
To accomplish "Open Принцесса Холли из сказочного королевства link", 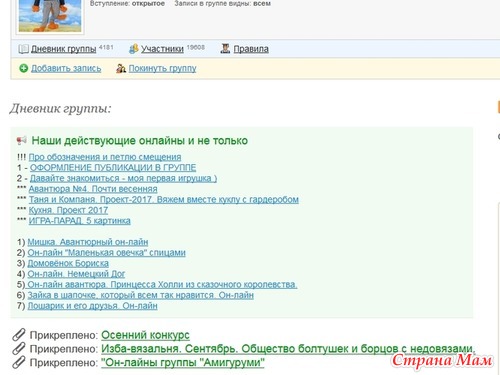I will (x=162, y=285).
